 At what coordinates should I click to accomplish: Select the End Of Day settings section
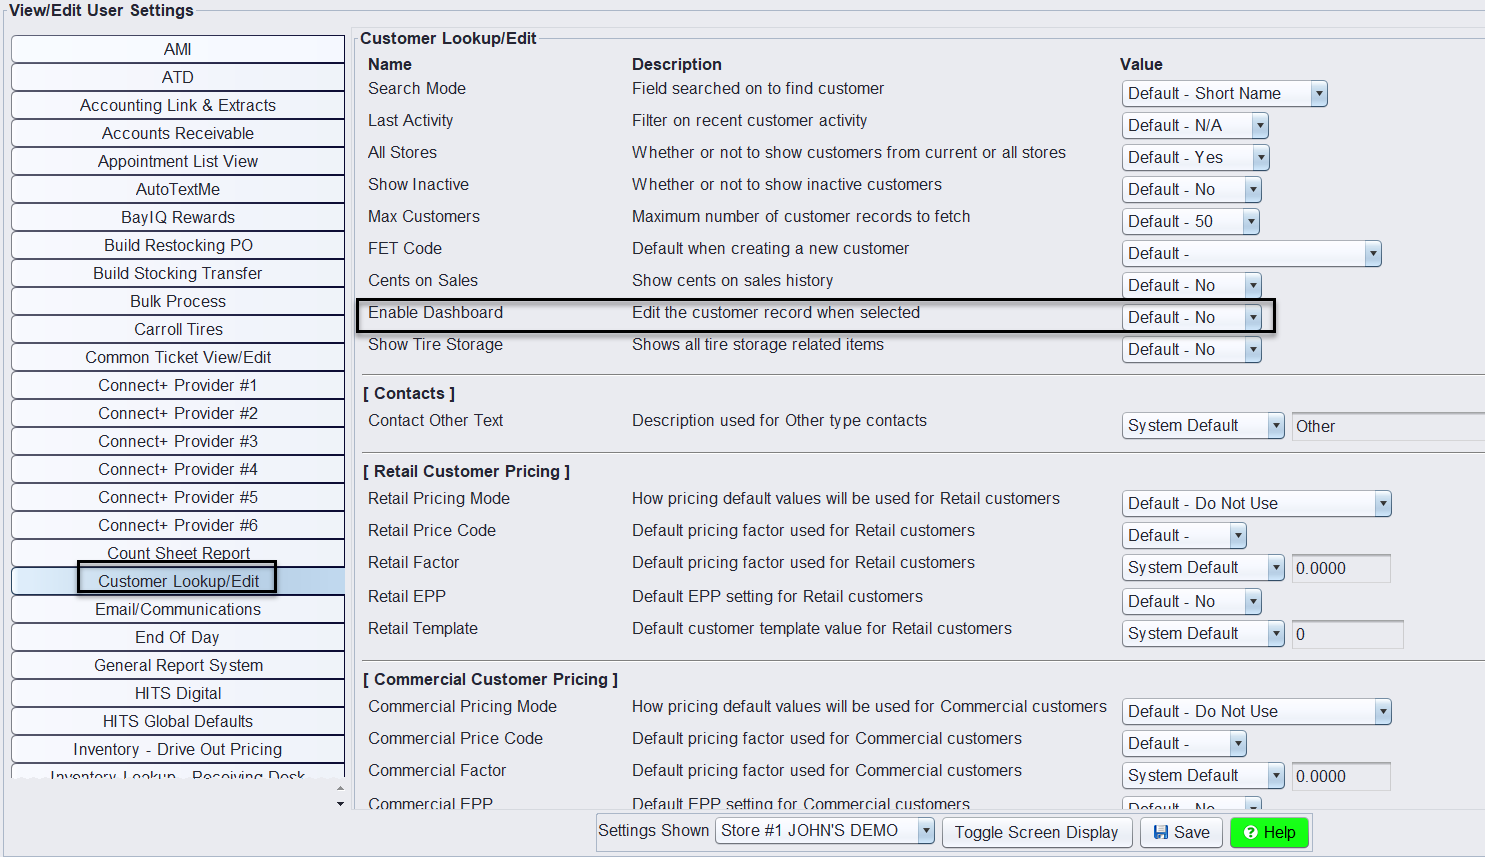(177, 637)
